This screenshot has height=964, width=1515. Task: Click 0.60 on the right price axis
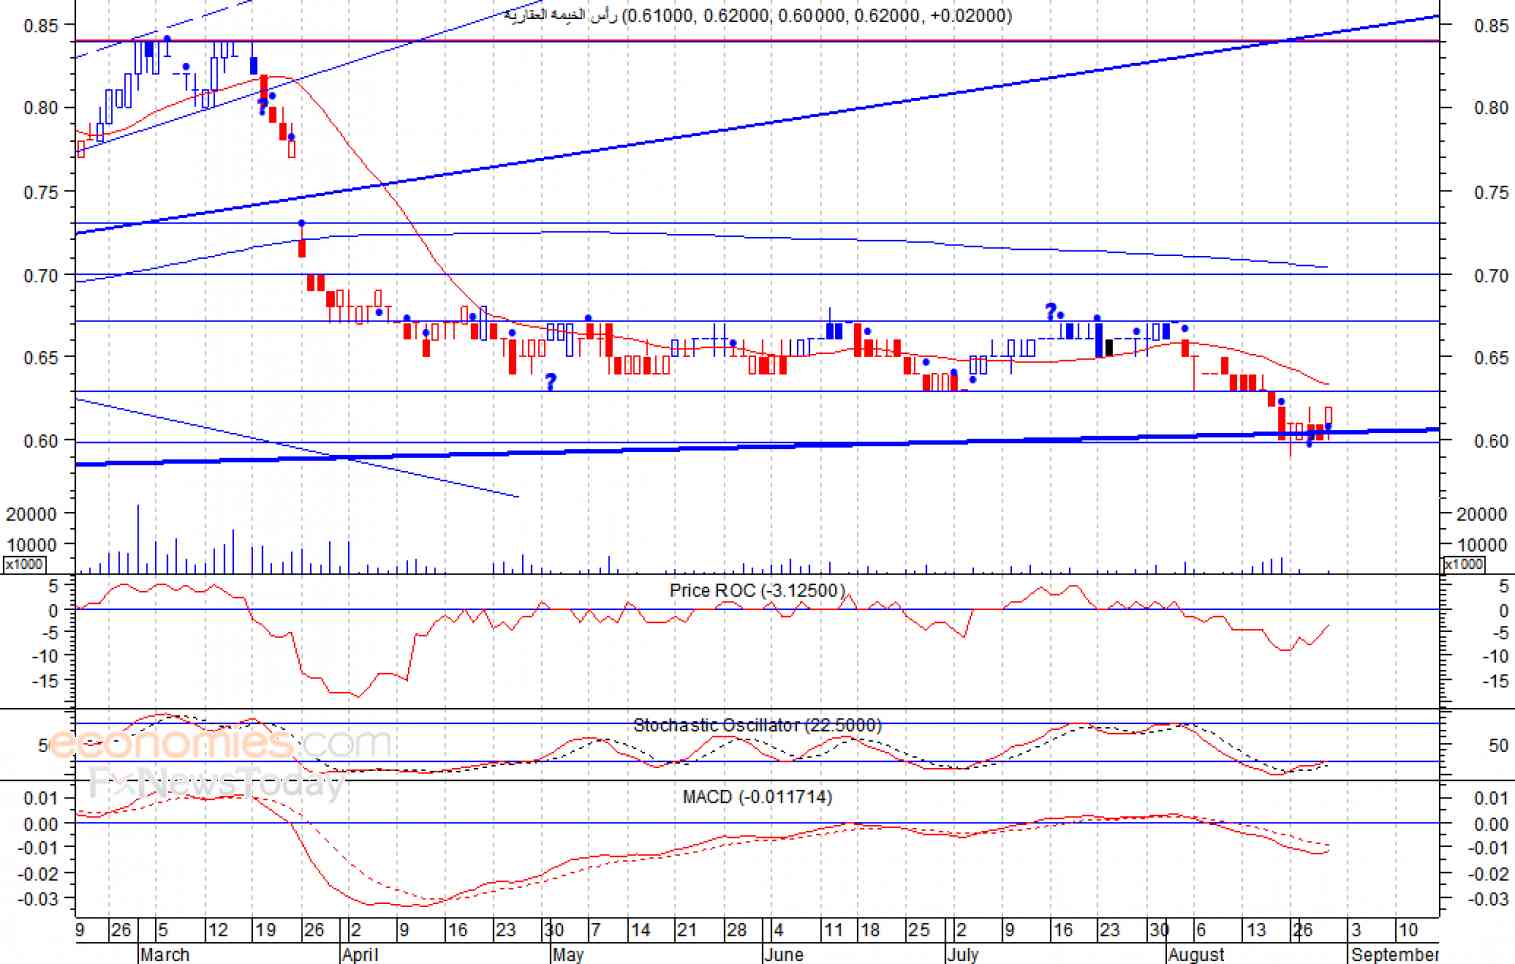[x=1491, y=441]
